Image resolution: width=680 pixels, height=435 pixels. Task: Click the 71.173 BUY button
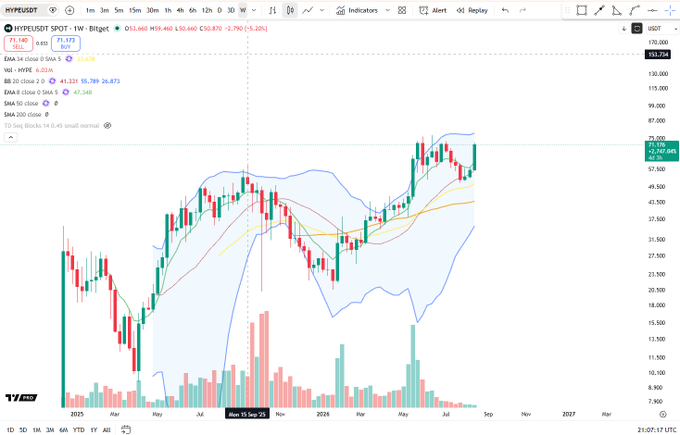(x=65, y=43)
